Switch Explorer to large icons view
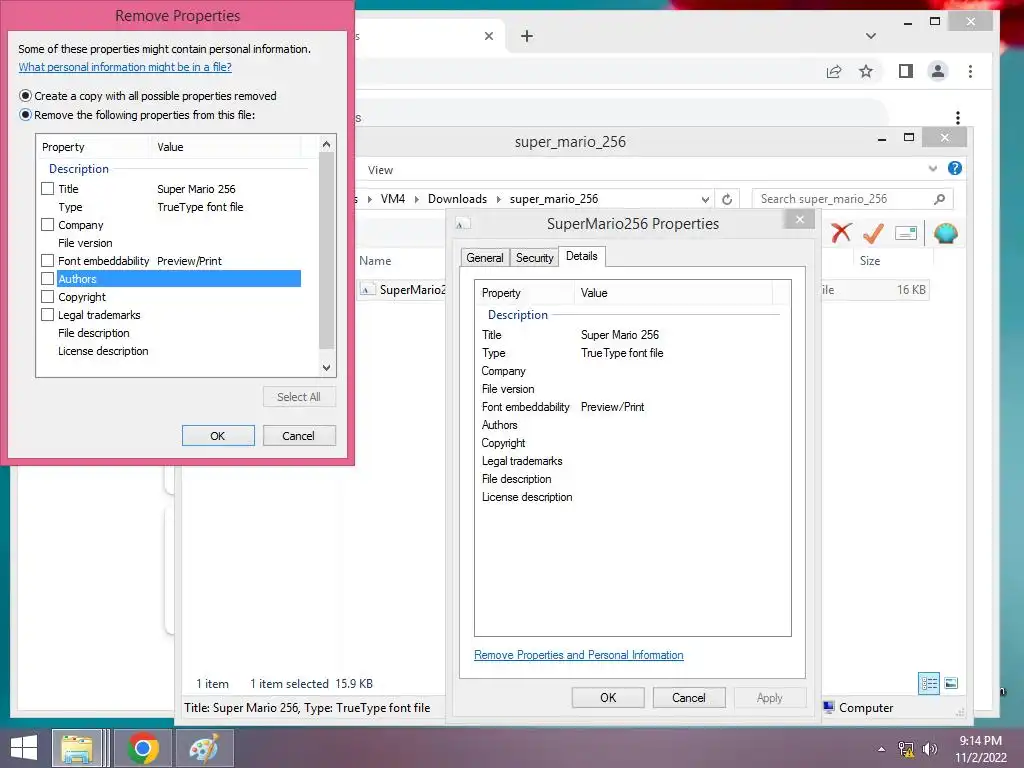1024x768 pixels. click(x=951, y=684)
